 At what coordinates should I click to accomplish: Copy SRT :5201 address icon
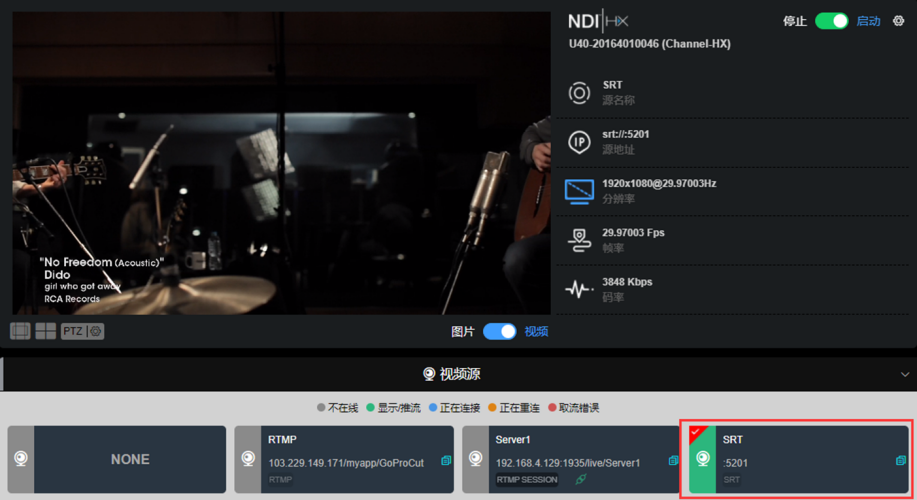(x=901, y=461)
